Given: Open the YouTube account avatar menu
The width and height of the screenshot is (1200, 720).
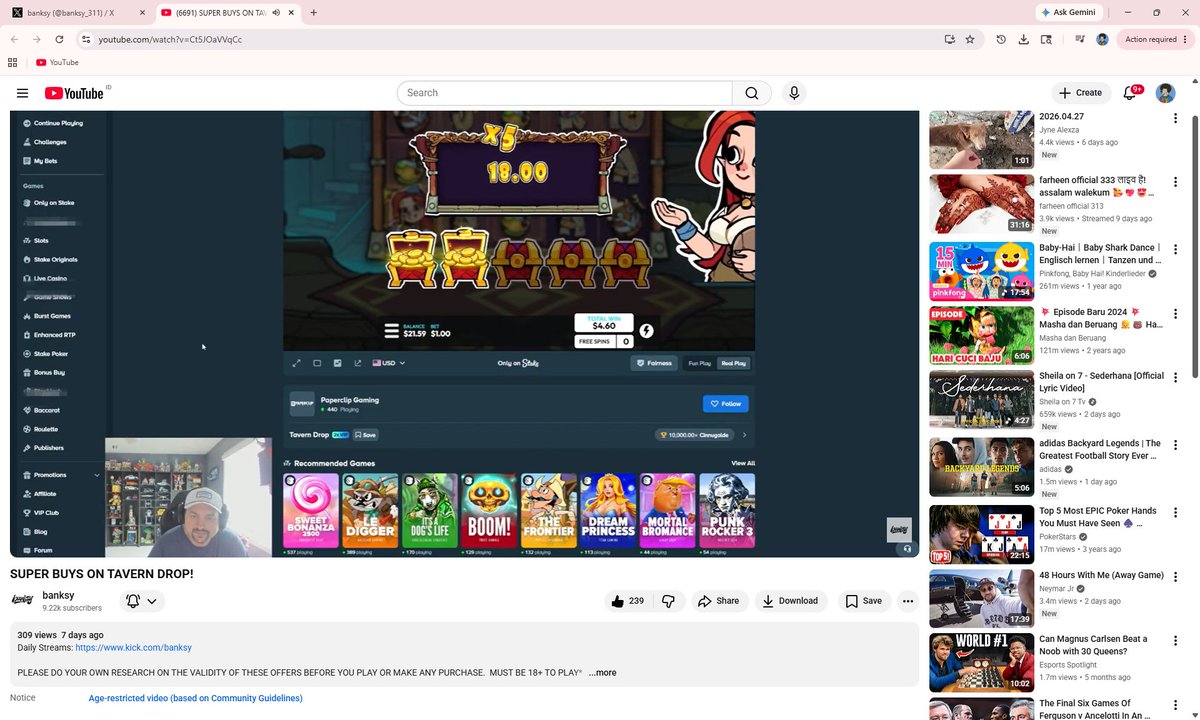Looking at the screenshot, I should coord(1165,93).
